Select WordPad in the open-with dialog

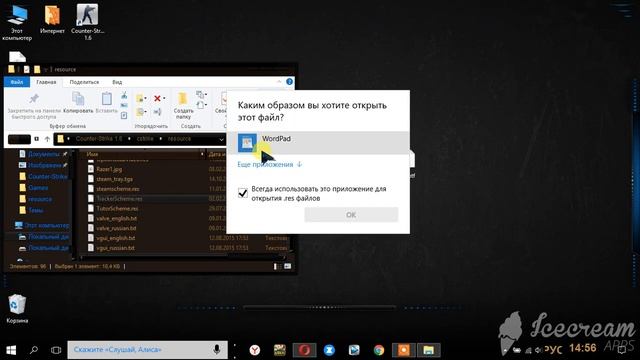pyautogui.click(x=318, y=143)
